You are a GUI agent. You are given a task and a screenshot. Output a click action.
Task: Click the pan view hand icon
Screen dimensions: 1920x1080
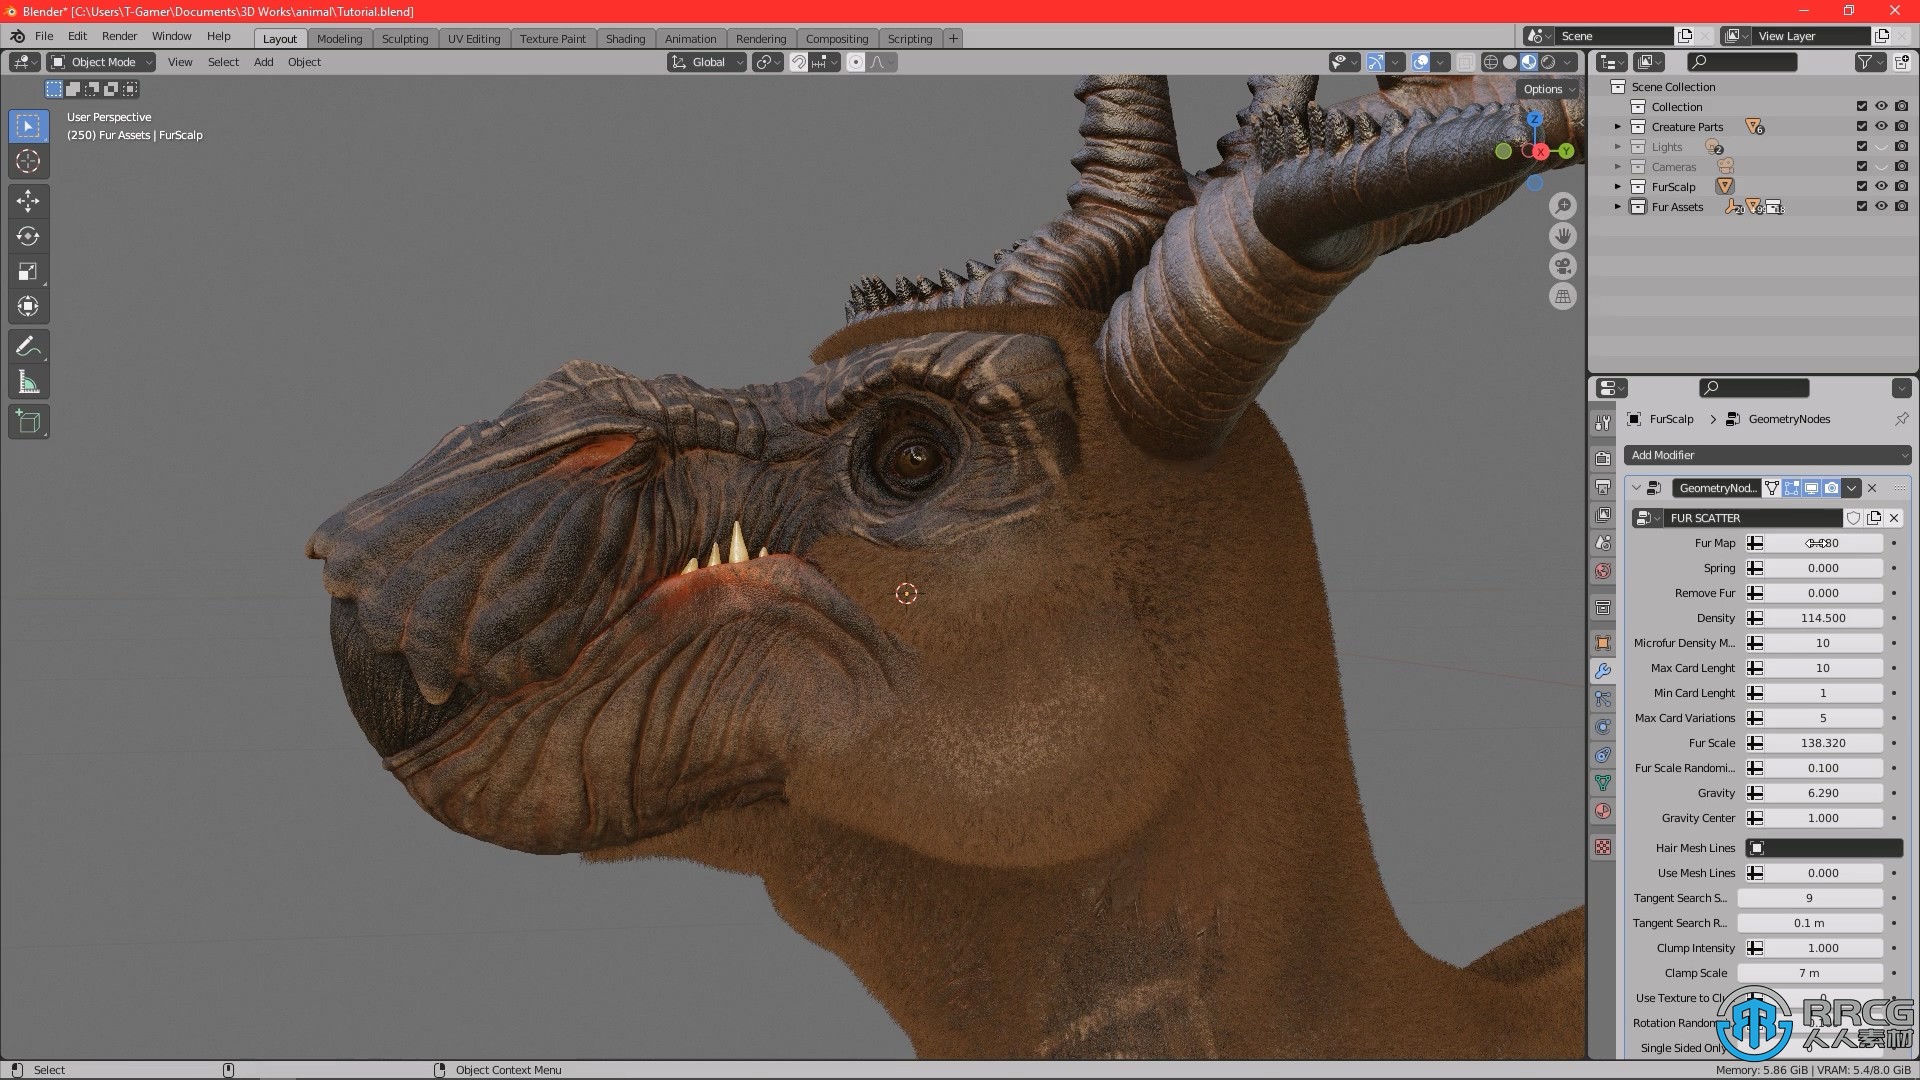[1562, 236]
